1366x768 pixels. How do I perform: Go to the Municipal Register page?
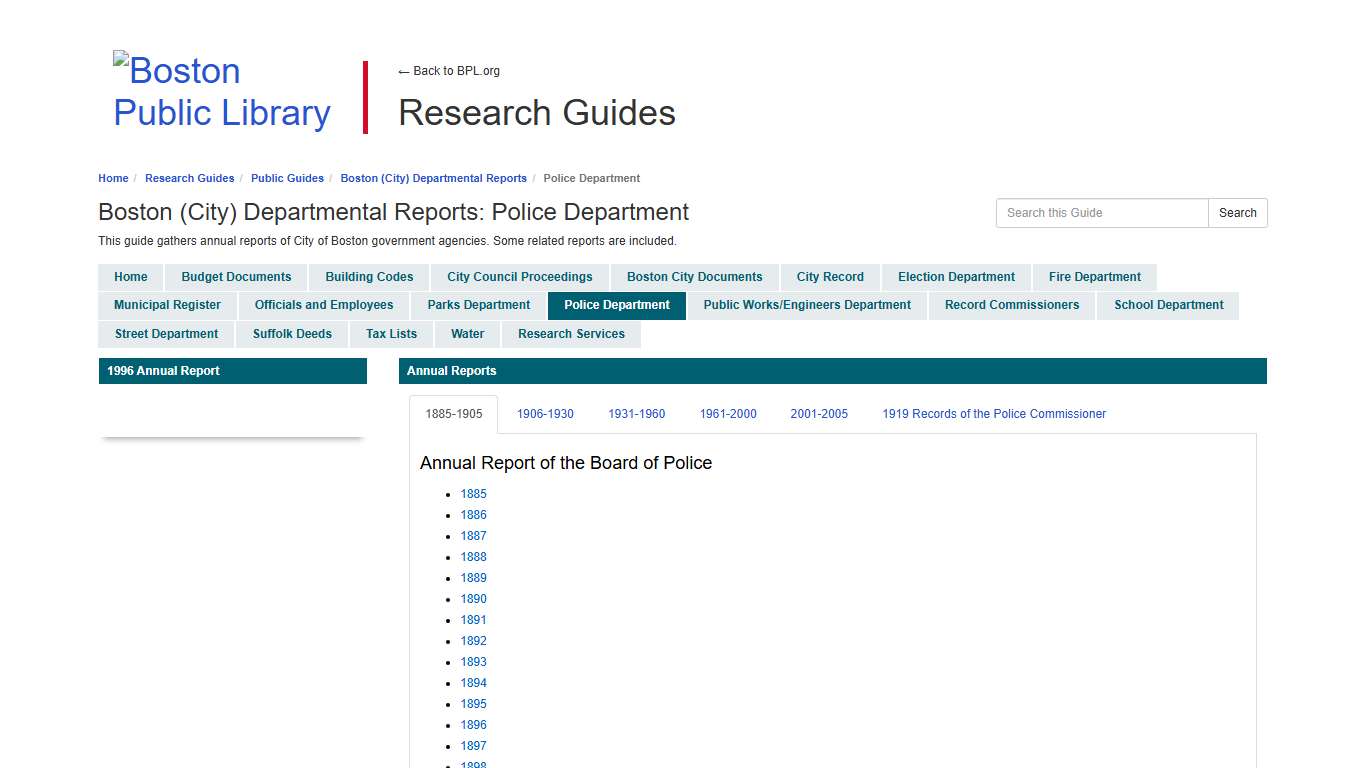(x=166, y=305)
